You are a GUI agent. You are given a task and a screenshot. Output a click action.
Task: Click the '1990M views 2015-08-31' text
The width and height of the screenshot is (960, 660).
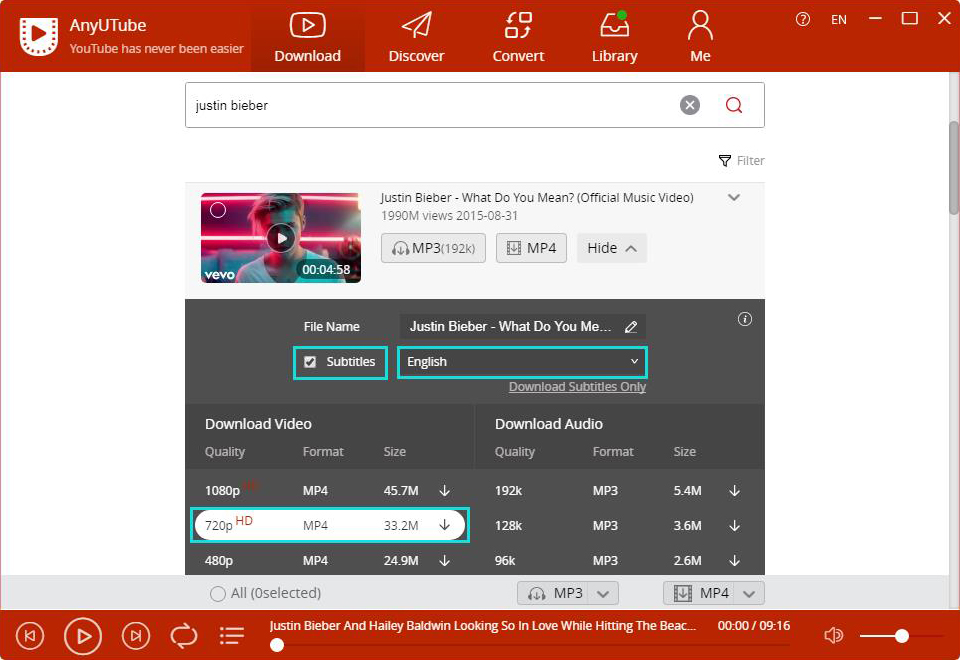pos(449,216)
